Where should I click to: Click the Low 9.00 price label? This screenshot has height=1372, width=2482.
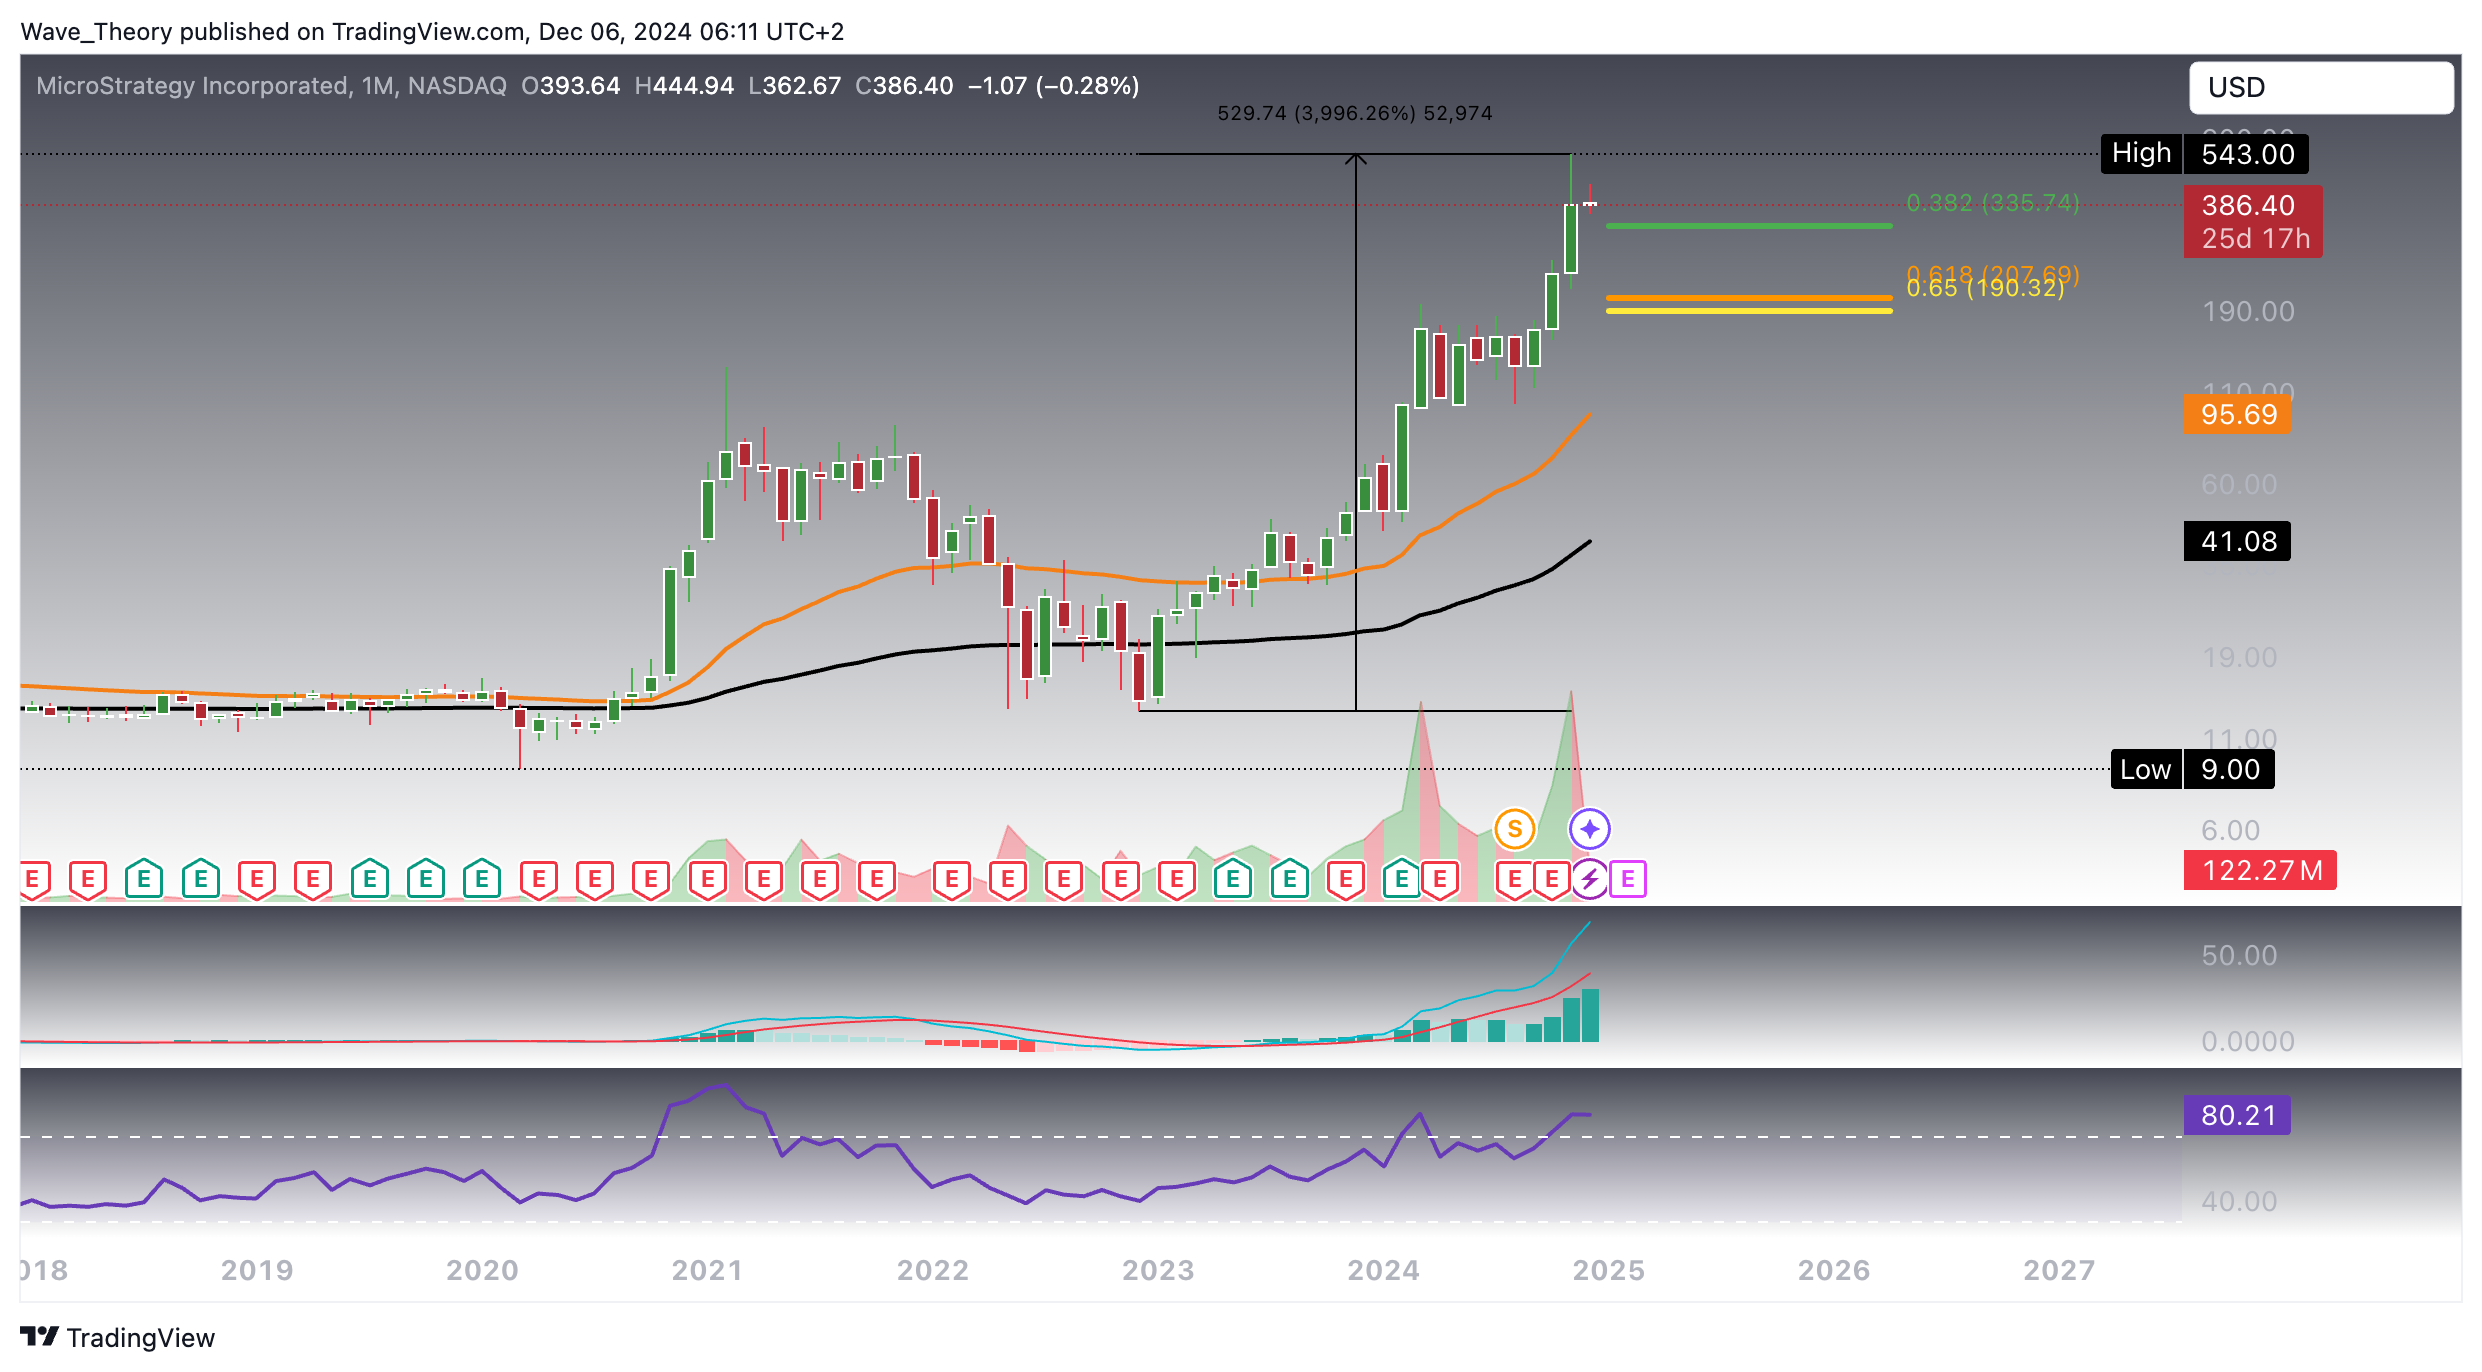pyautogui.click(x=2192, y=770)
